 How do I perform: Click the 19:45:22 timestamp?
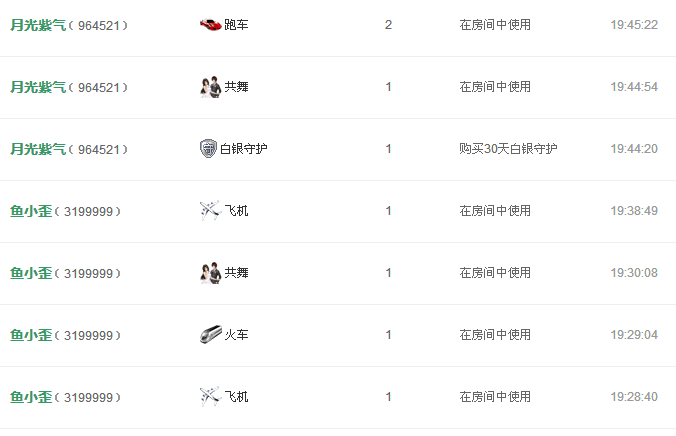pos(634,25)
